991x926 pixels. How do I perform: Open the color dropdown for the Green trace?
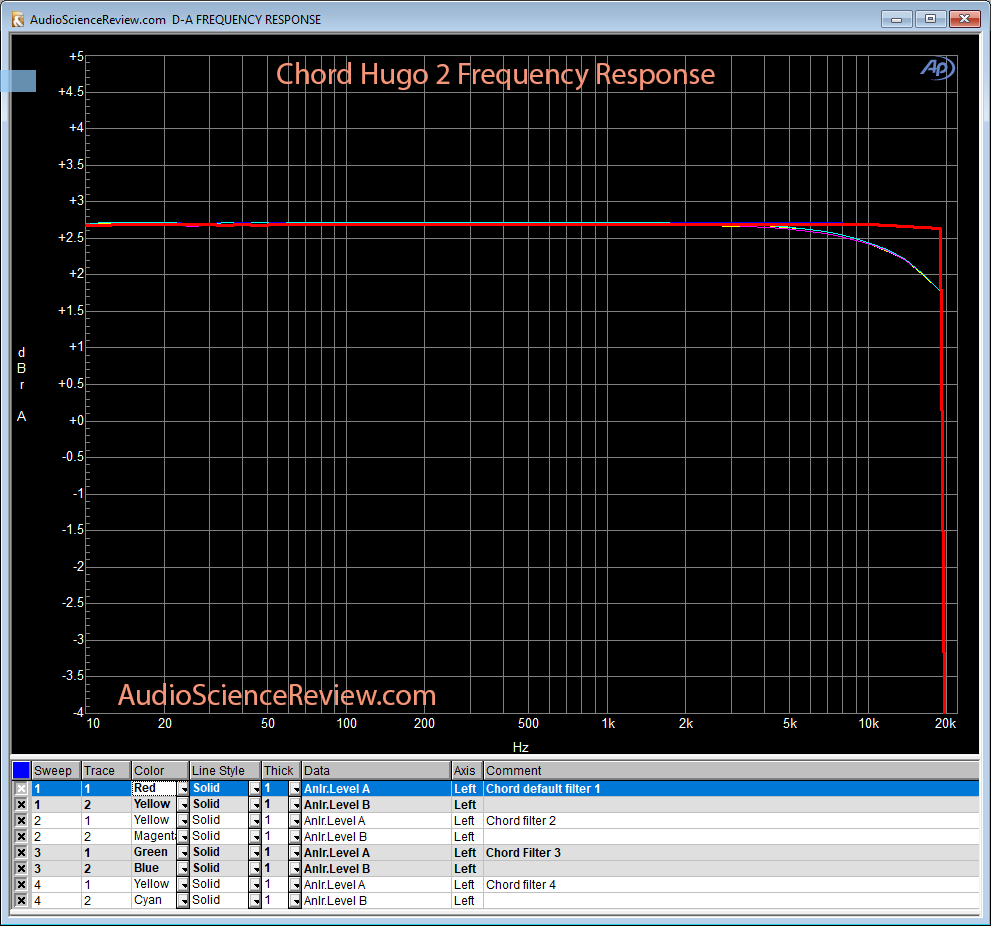(x=183, y=853)
